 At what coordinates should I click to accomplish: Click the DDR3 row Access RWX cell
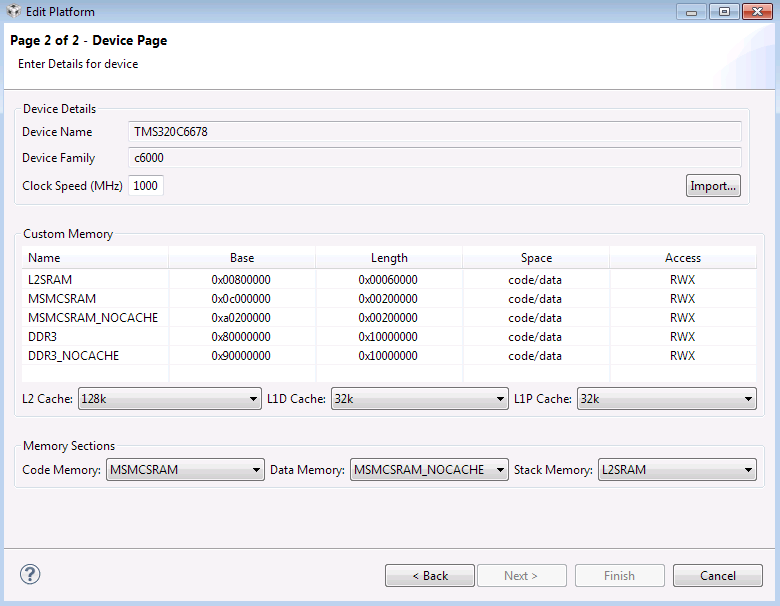click(x=682, y=337)
